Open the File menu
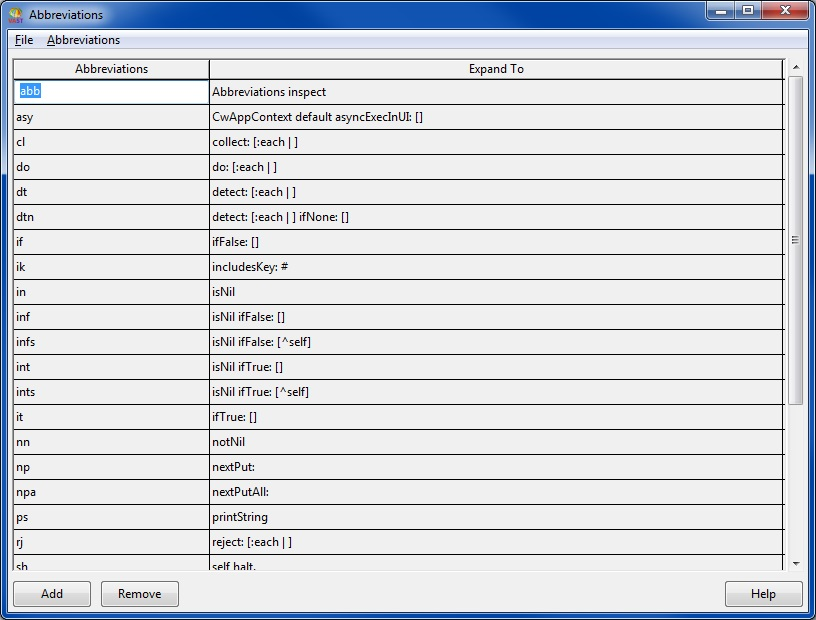Viewport: 816px width, 620px height. point(24,40)
